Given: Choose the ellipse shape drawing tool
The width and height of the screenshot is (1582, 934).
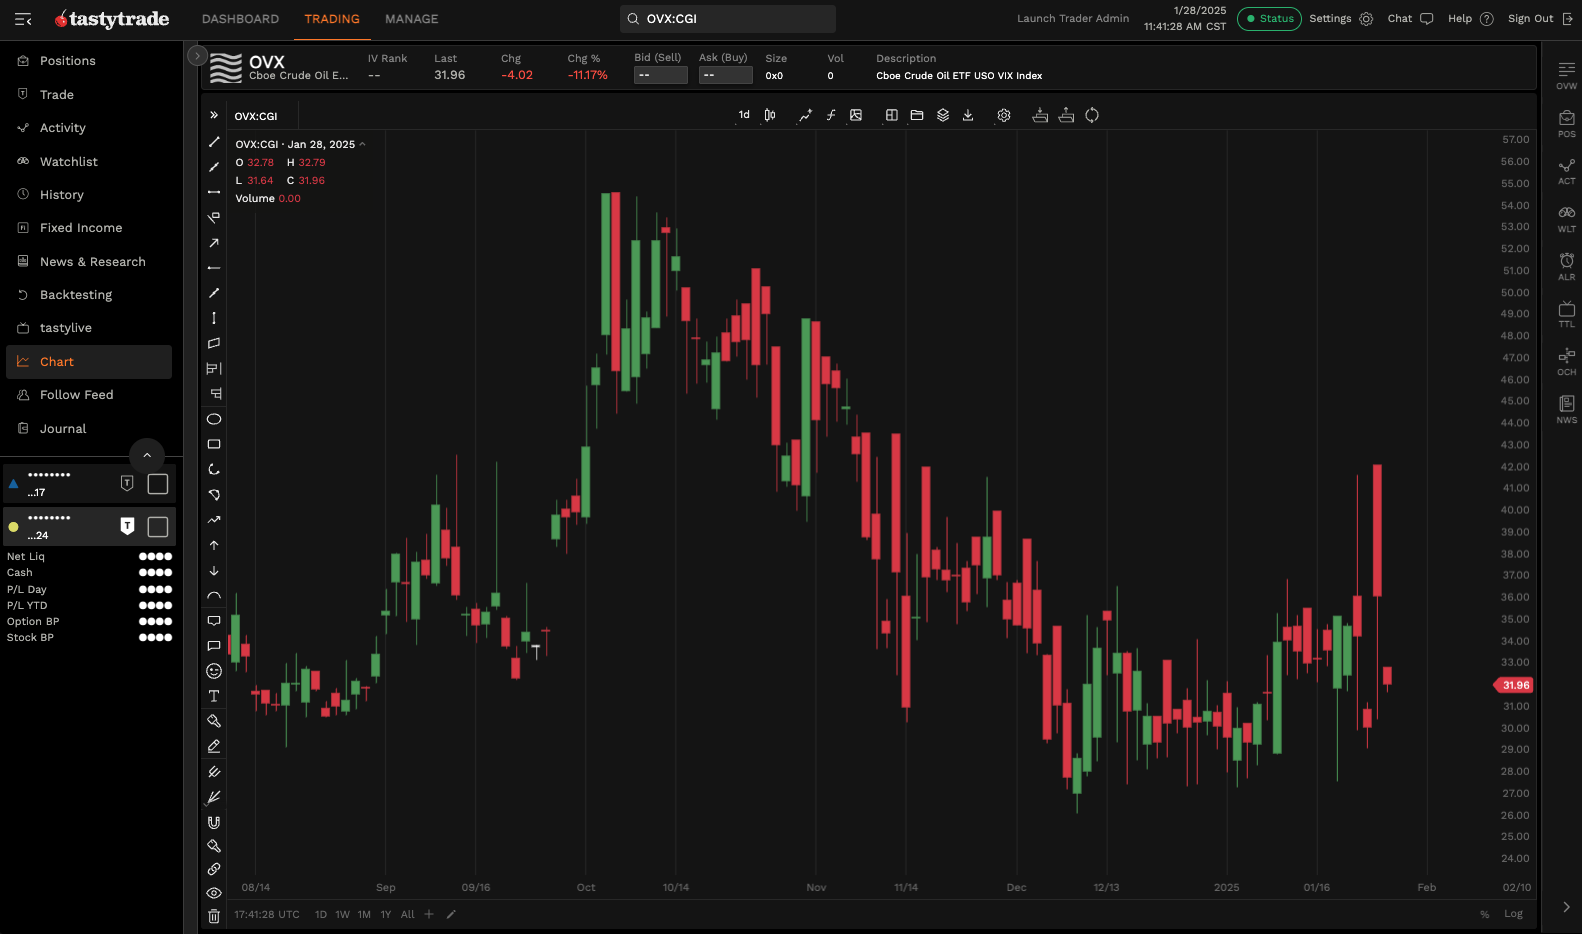Looking at the screenshot, I should coord(214,419).
